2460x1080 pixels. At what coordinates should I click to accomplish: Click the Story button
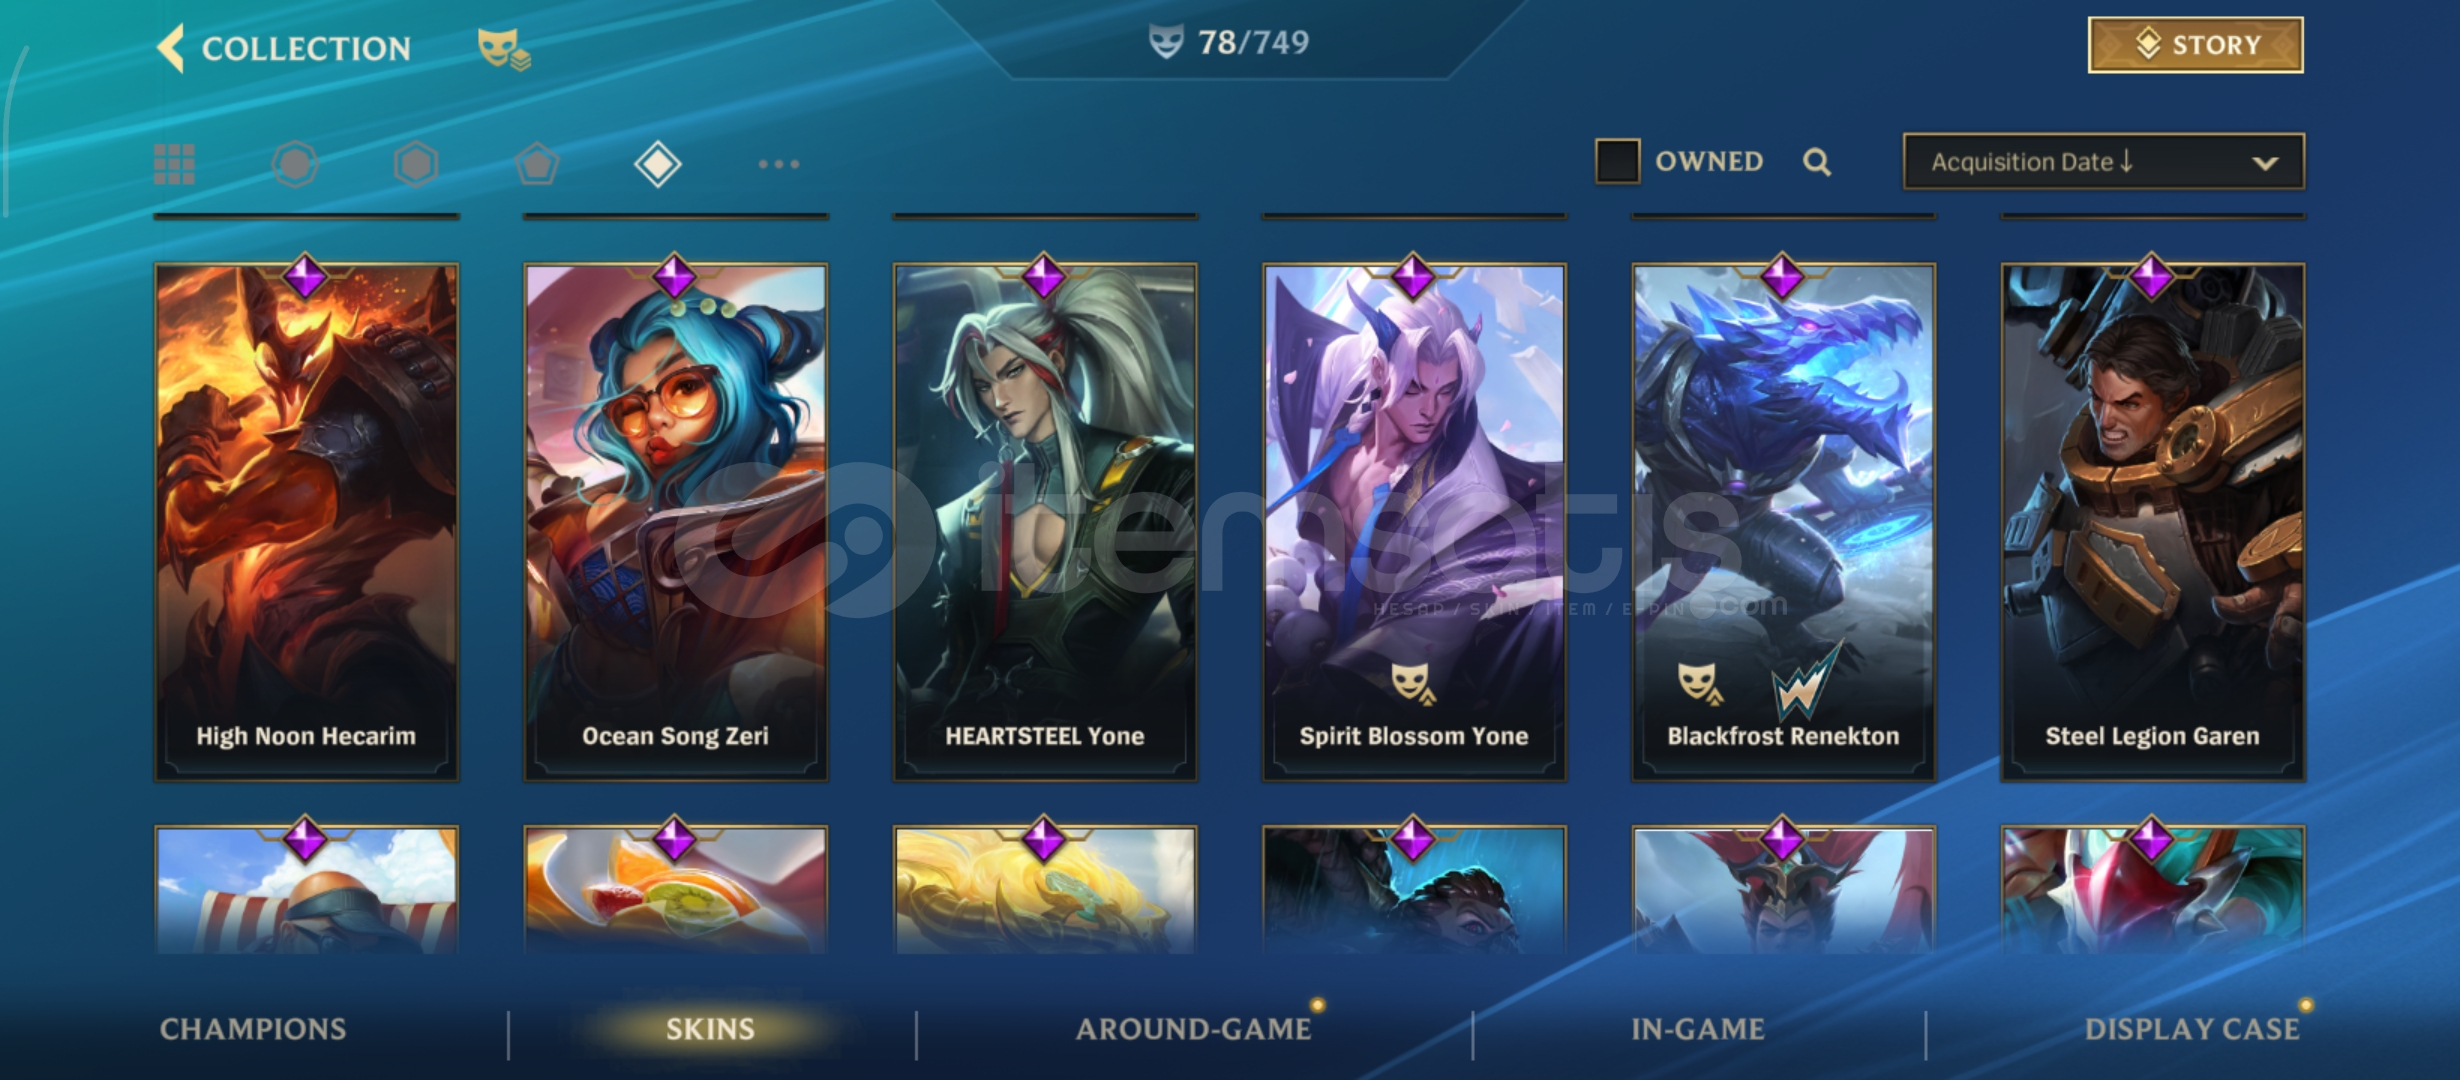(x=2196, y=45)
